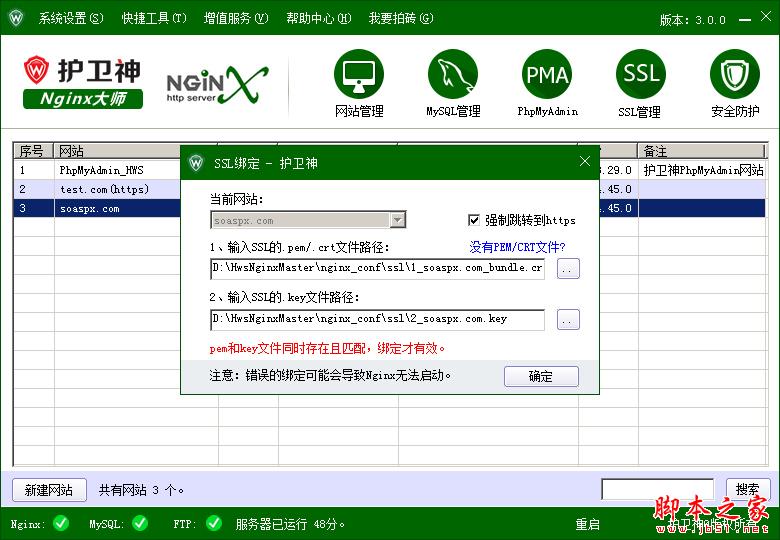Click the 服务器已运行 48分 status text

click(x=290, y=524)
